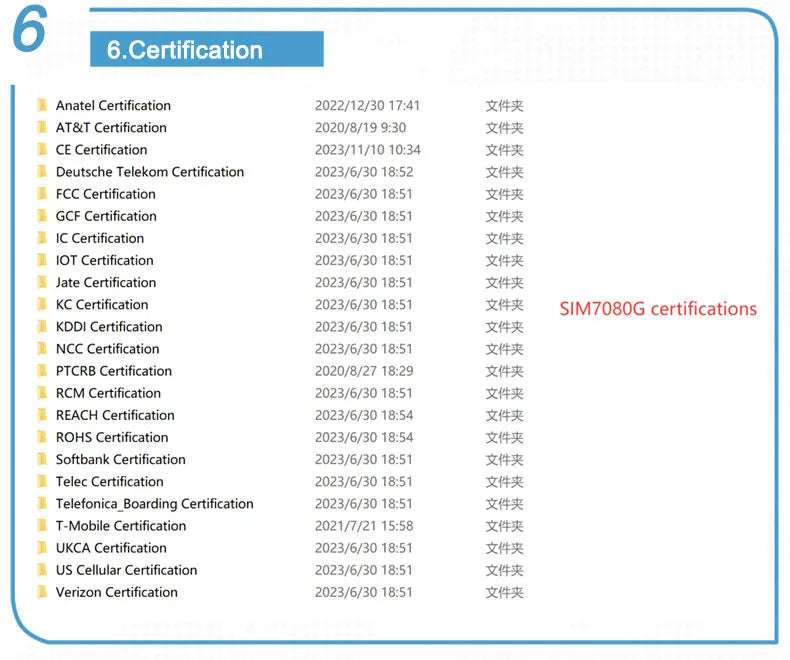The image size is (790, 660).
Task: Click the folder icon beside Jate Certification
Action: 42,282
